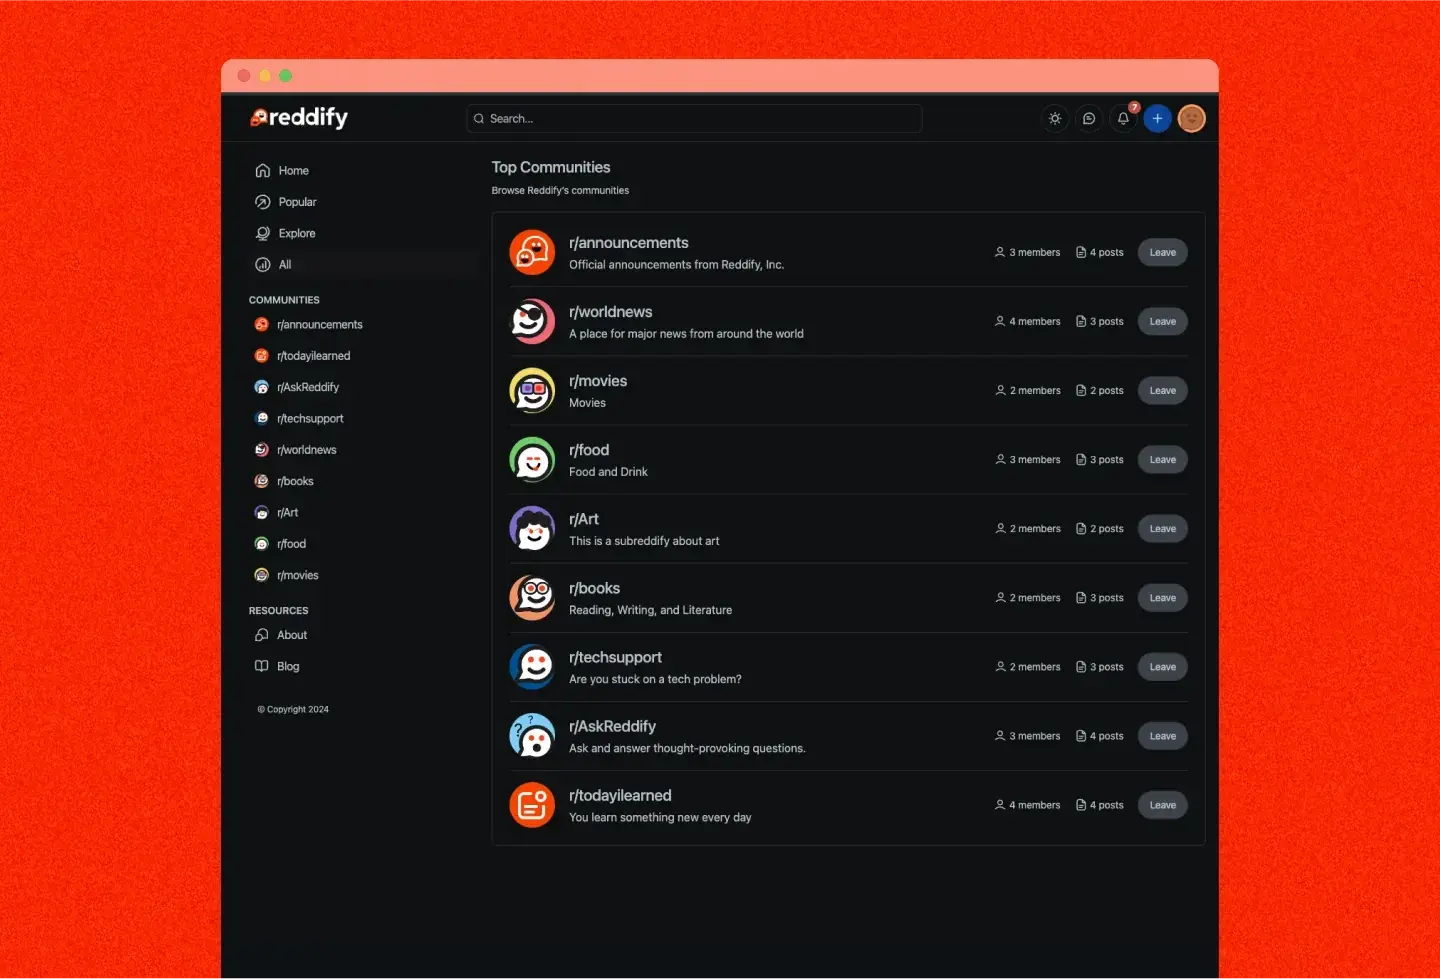Leave the r/books community
The width and height of the screenshot is (1440, 979).
1162,597
